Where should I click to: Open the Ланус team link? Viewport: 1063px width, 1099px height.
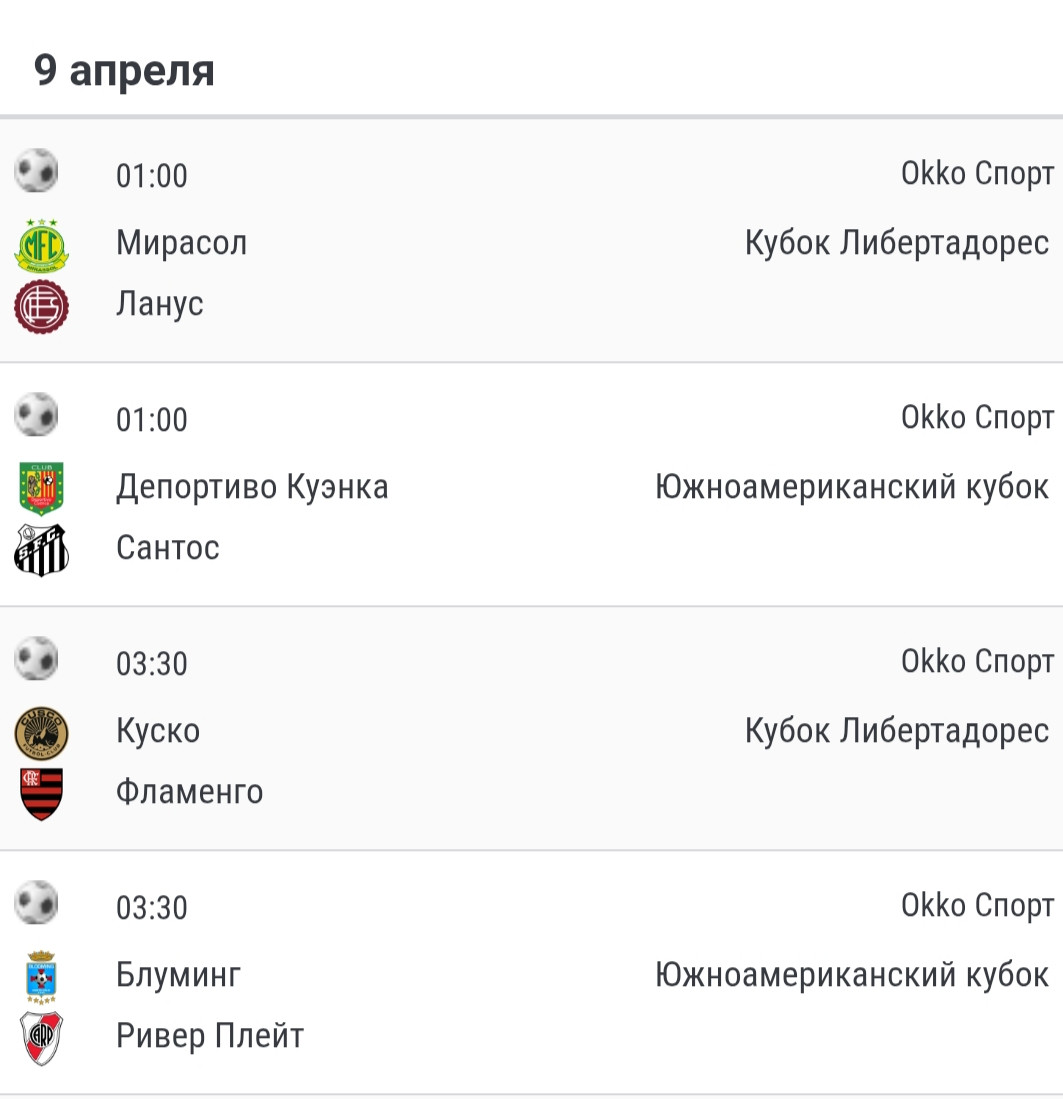pyautogui.click(x=160, y=303)
